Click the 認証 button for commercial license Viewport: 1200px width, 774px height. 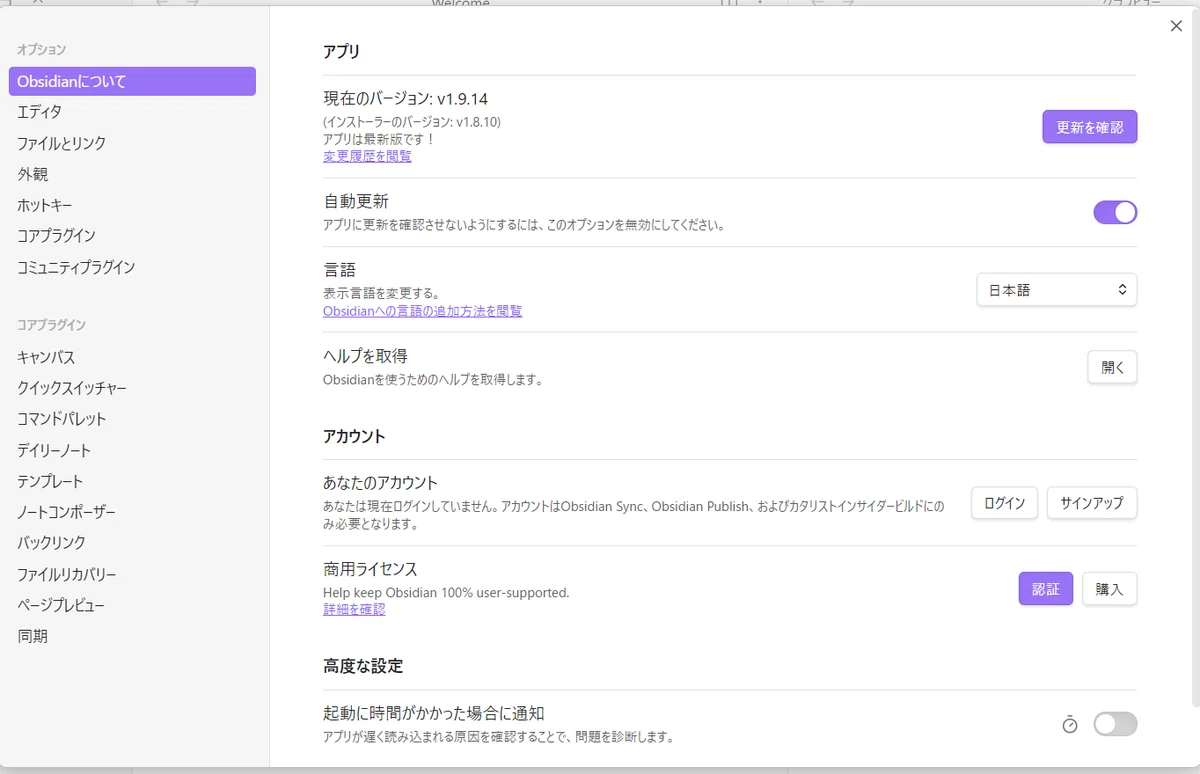1046,589
